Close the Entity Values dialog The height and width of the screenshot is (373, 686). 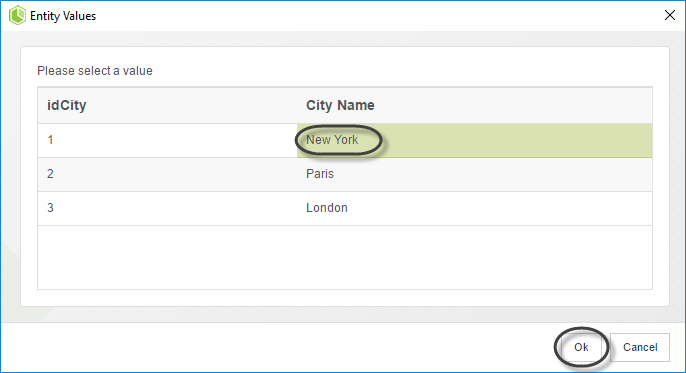point(669,15)
